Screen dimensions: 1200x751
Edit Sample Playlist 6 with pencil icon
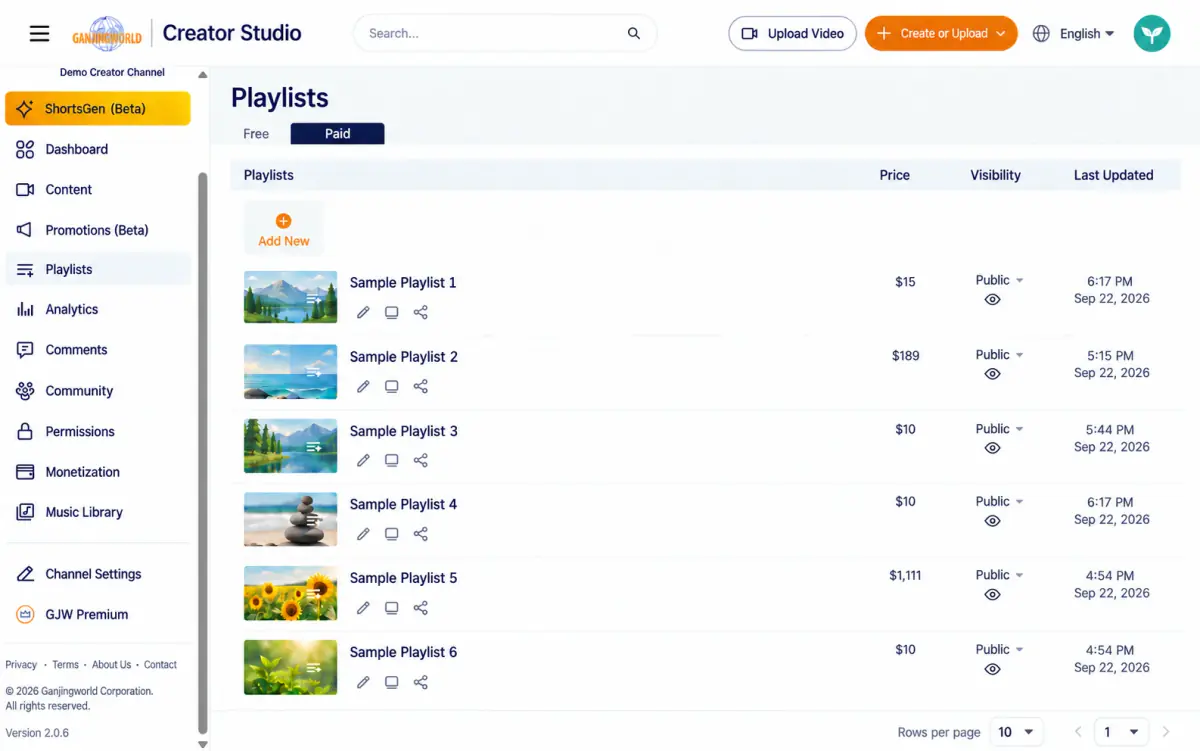click(x=363, y=682)
